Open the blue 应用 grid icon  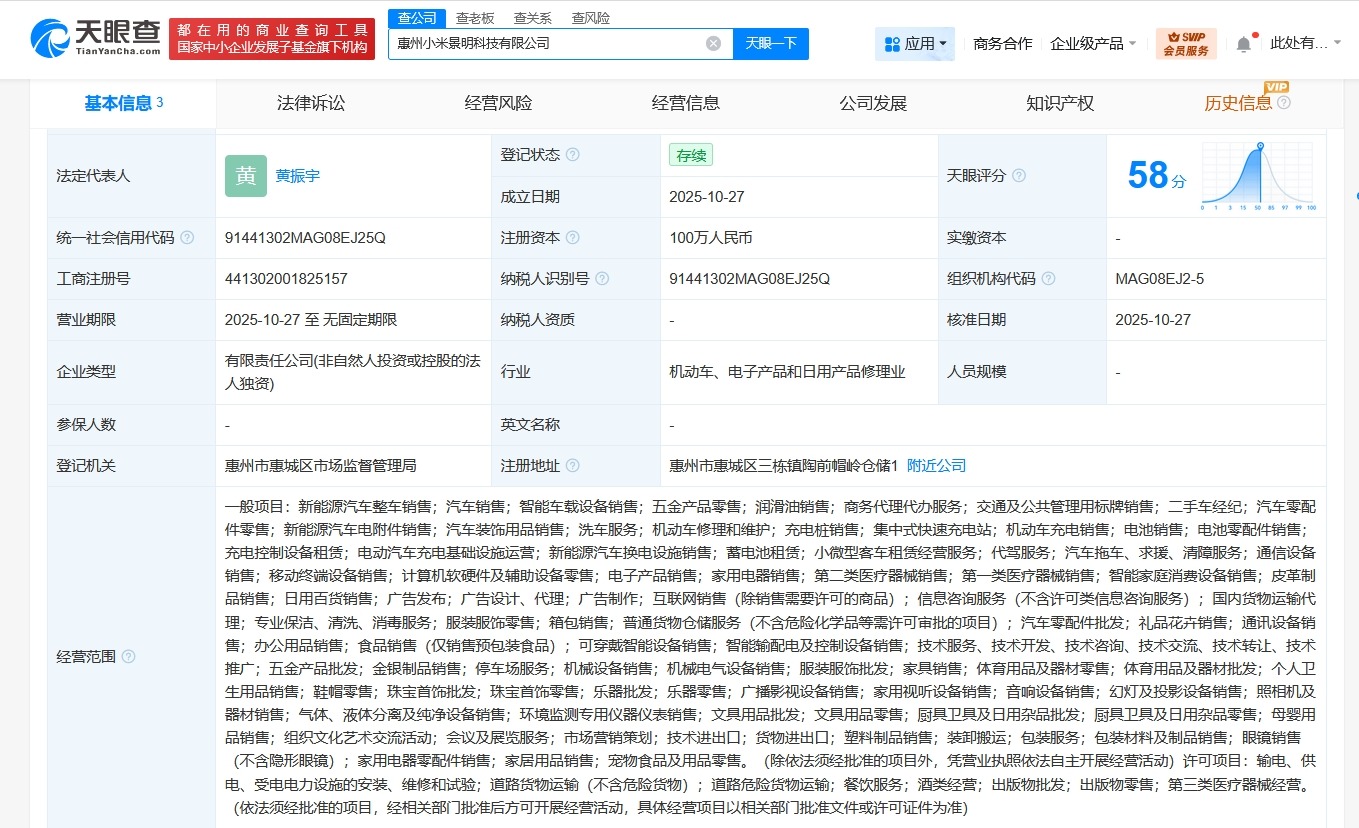pos(893,43)
